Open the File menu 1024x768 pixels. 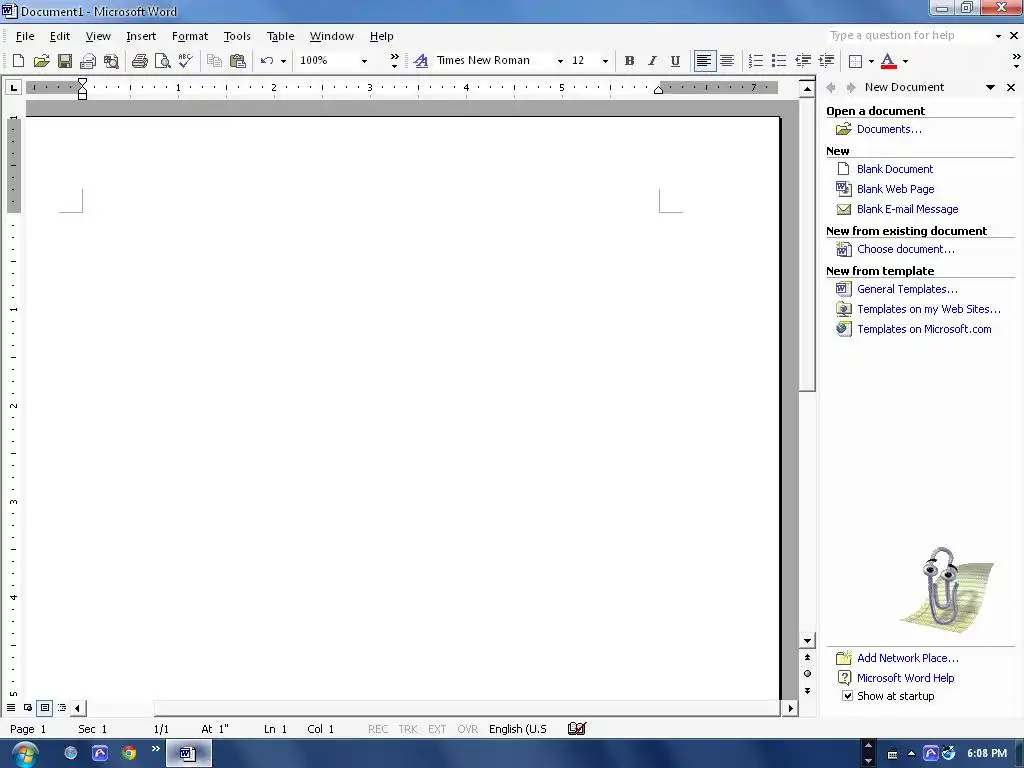pyautogui.click(x=25, y=37)
